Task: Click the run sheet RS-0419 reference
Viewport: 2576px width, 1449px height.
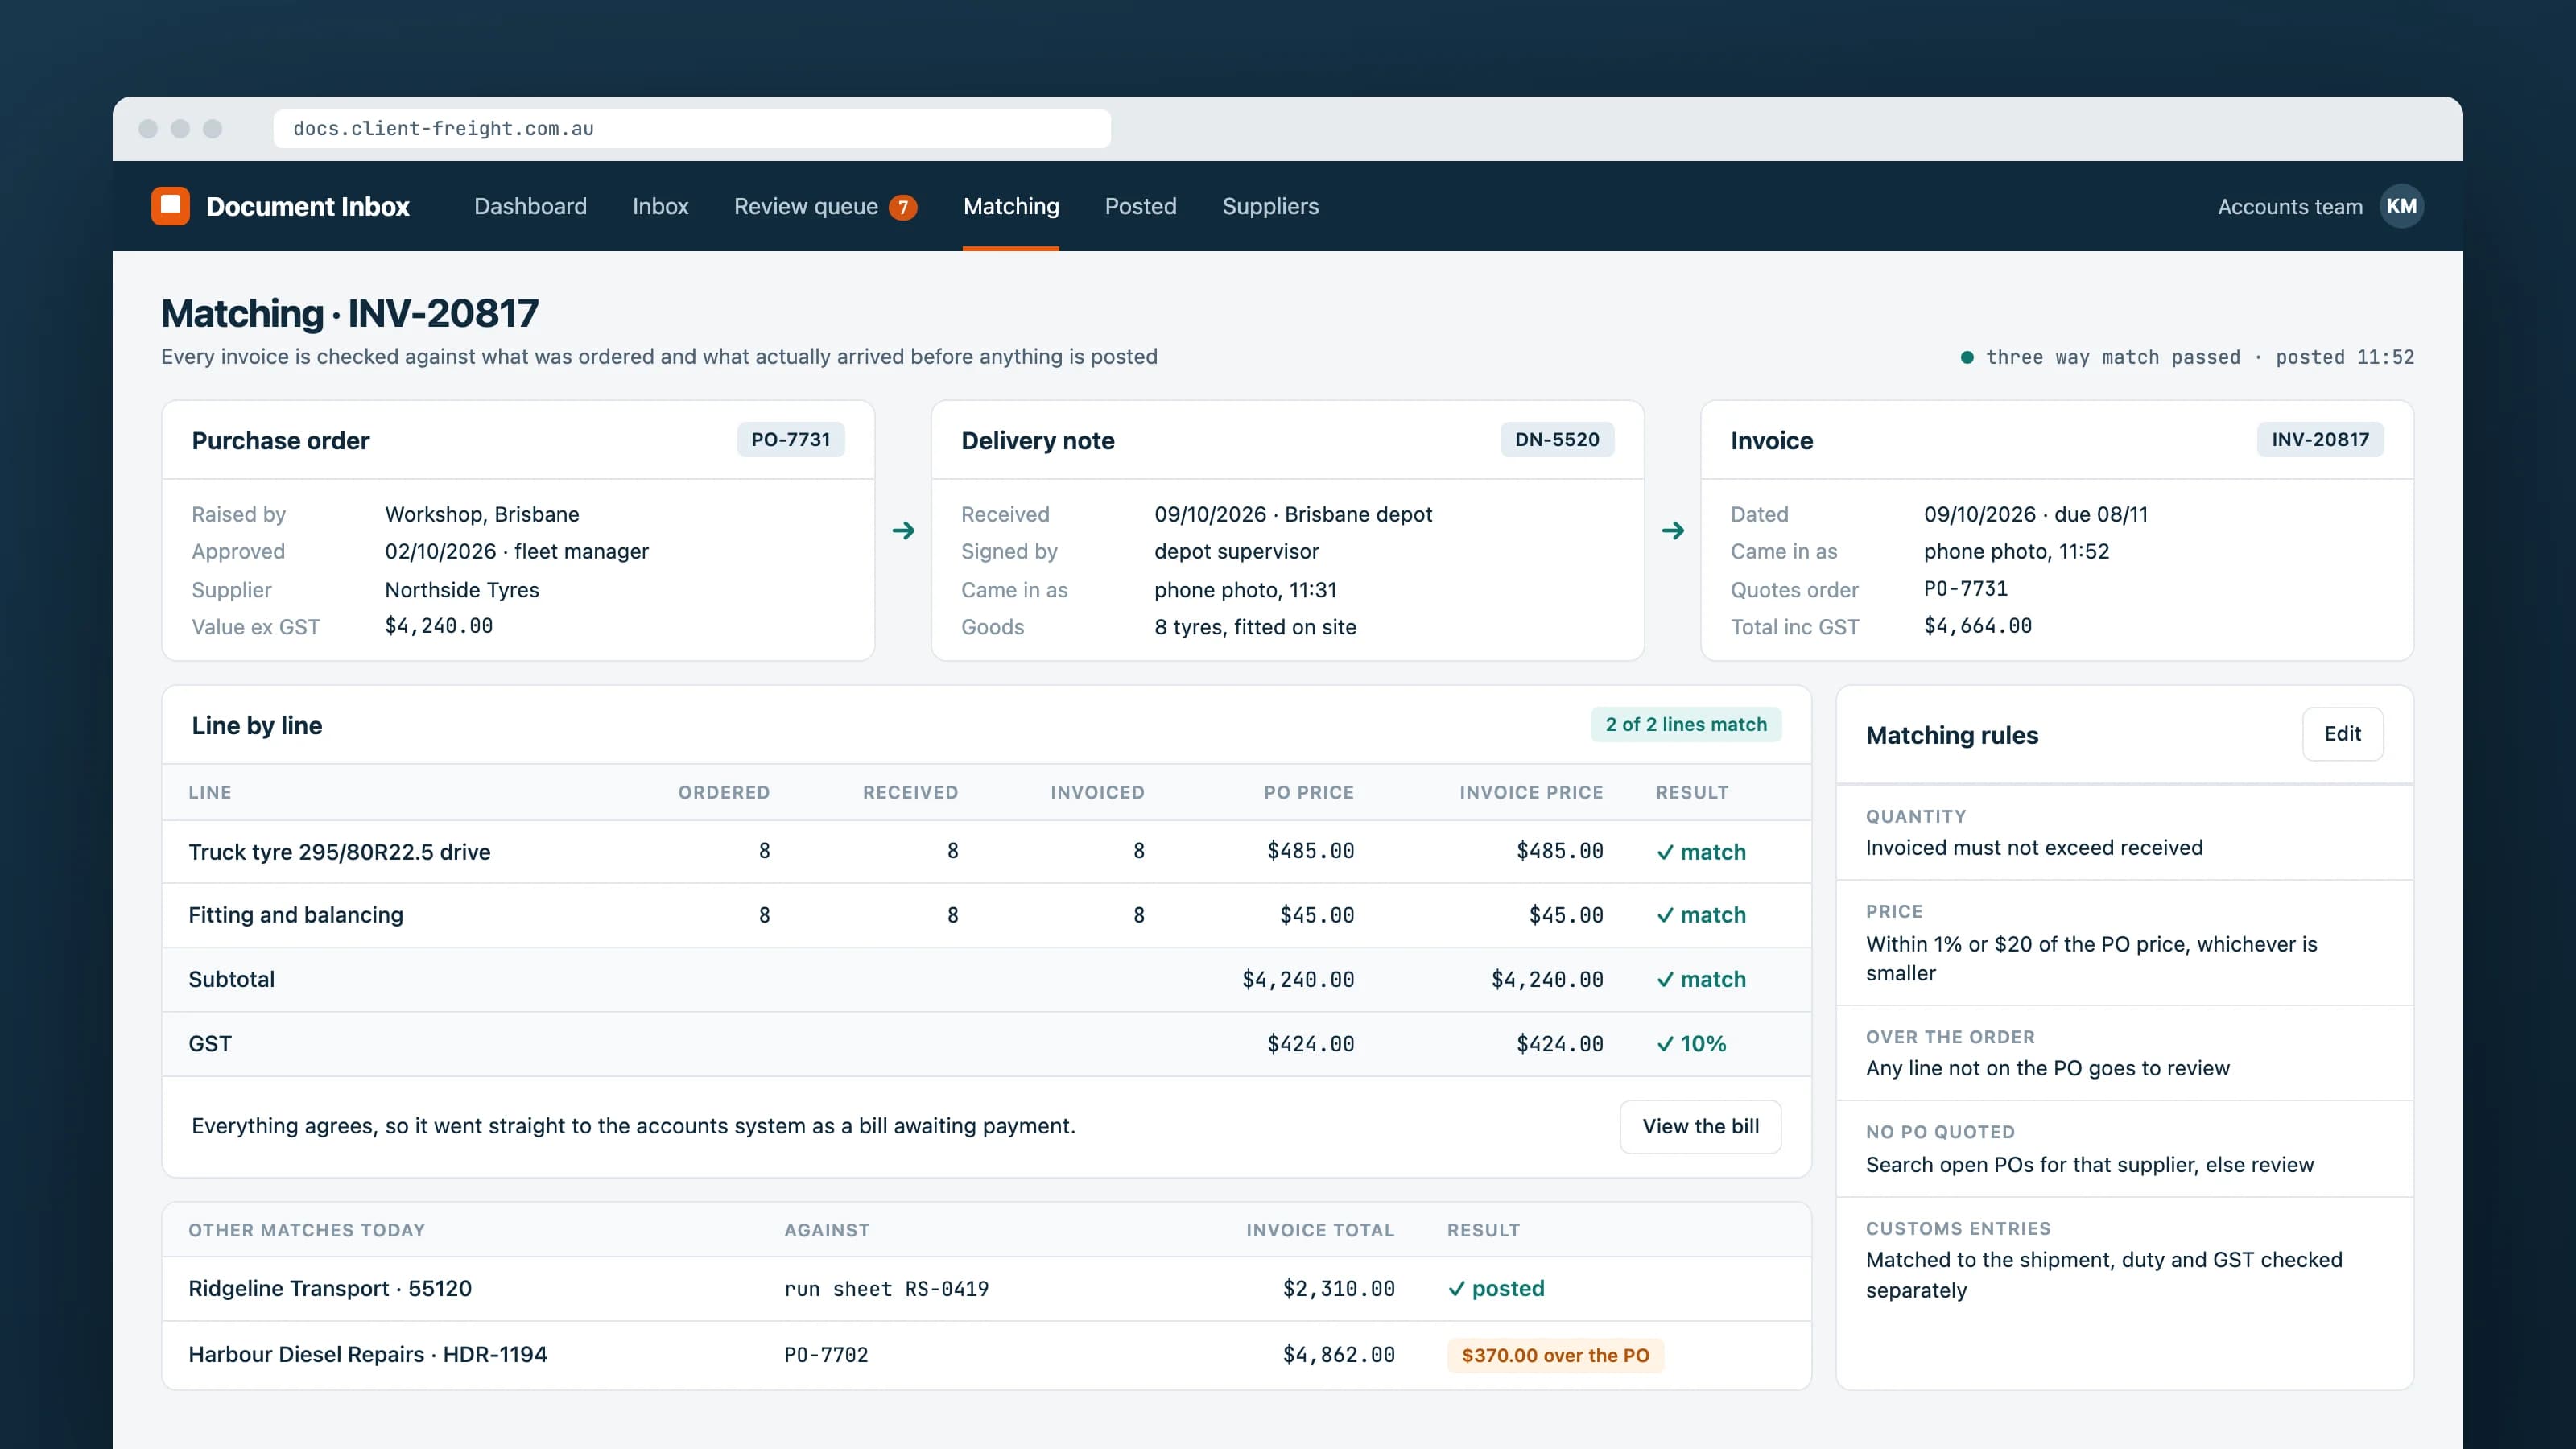Action: (x=886, y=1289)
